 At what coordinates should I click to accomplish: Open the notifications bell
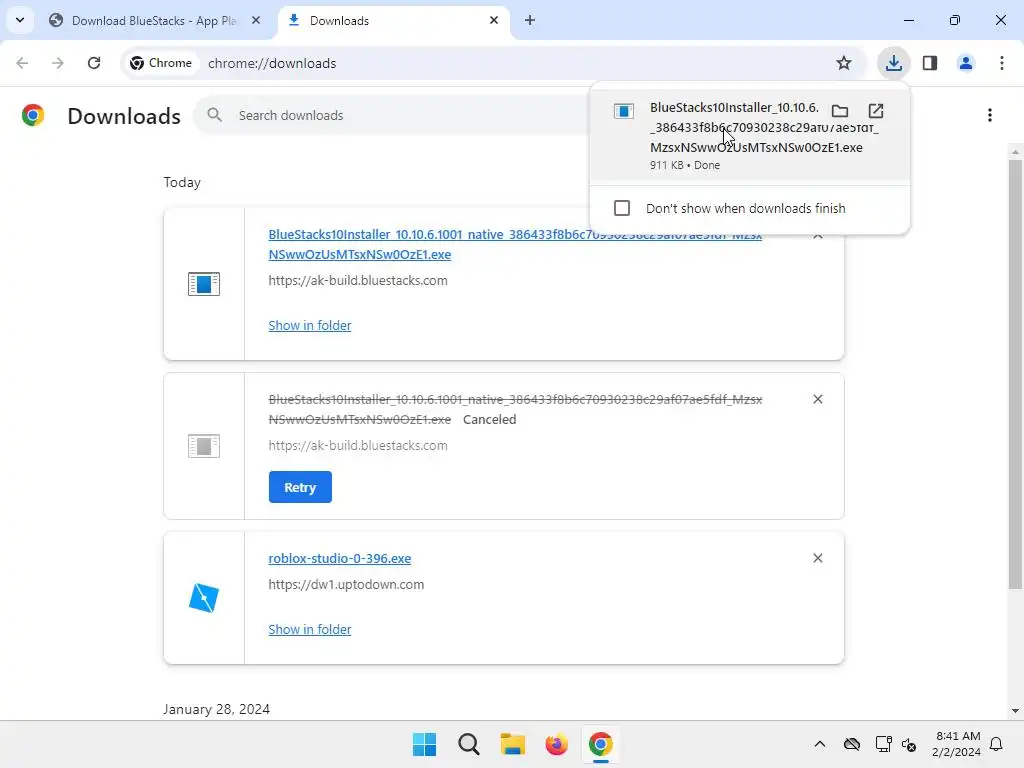click(996, 744)
